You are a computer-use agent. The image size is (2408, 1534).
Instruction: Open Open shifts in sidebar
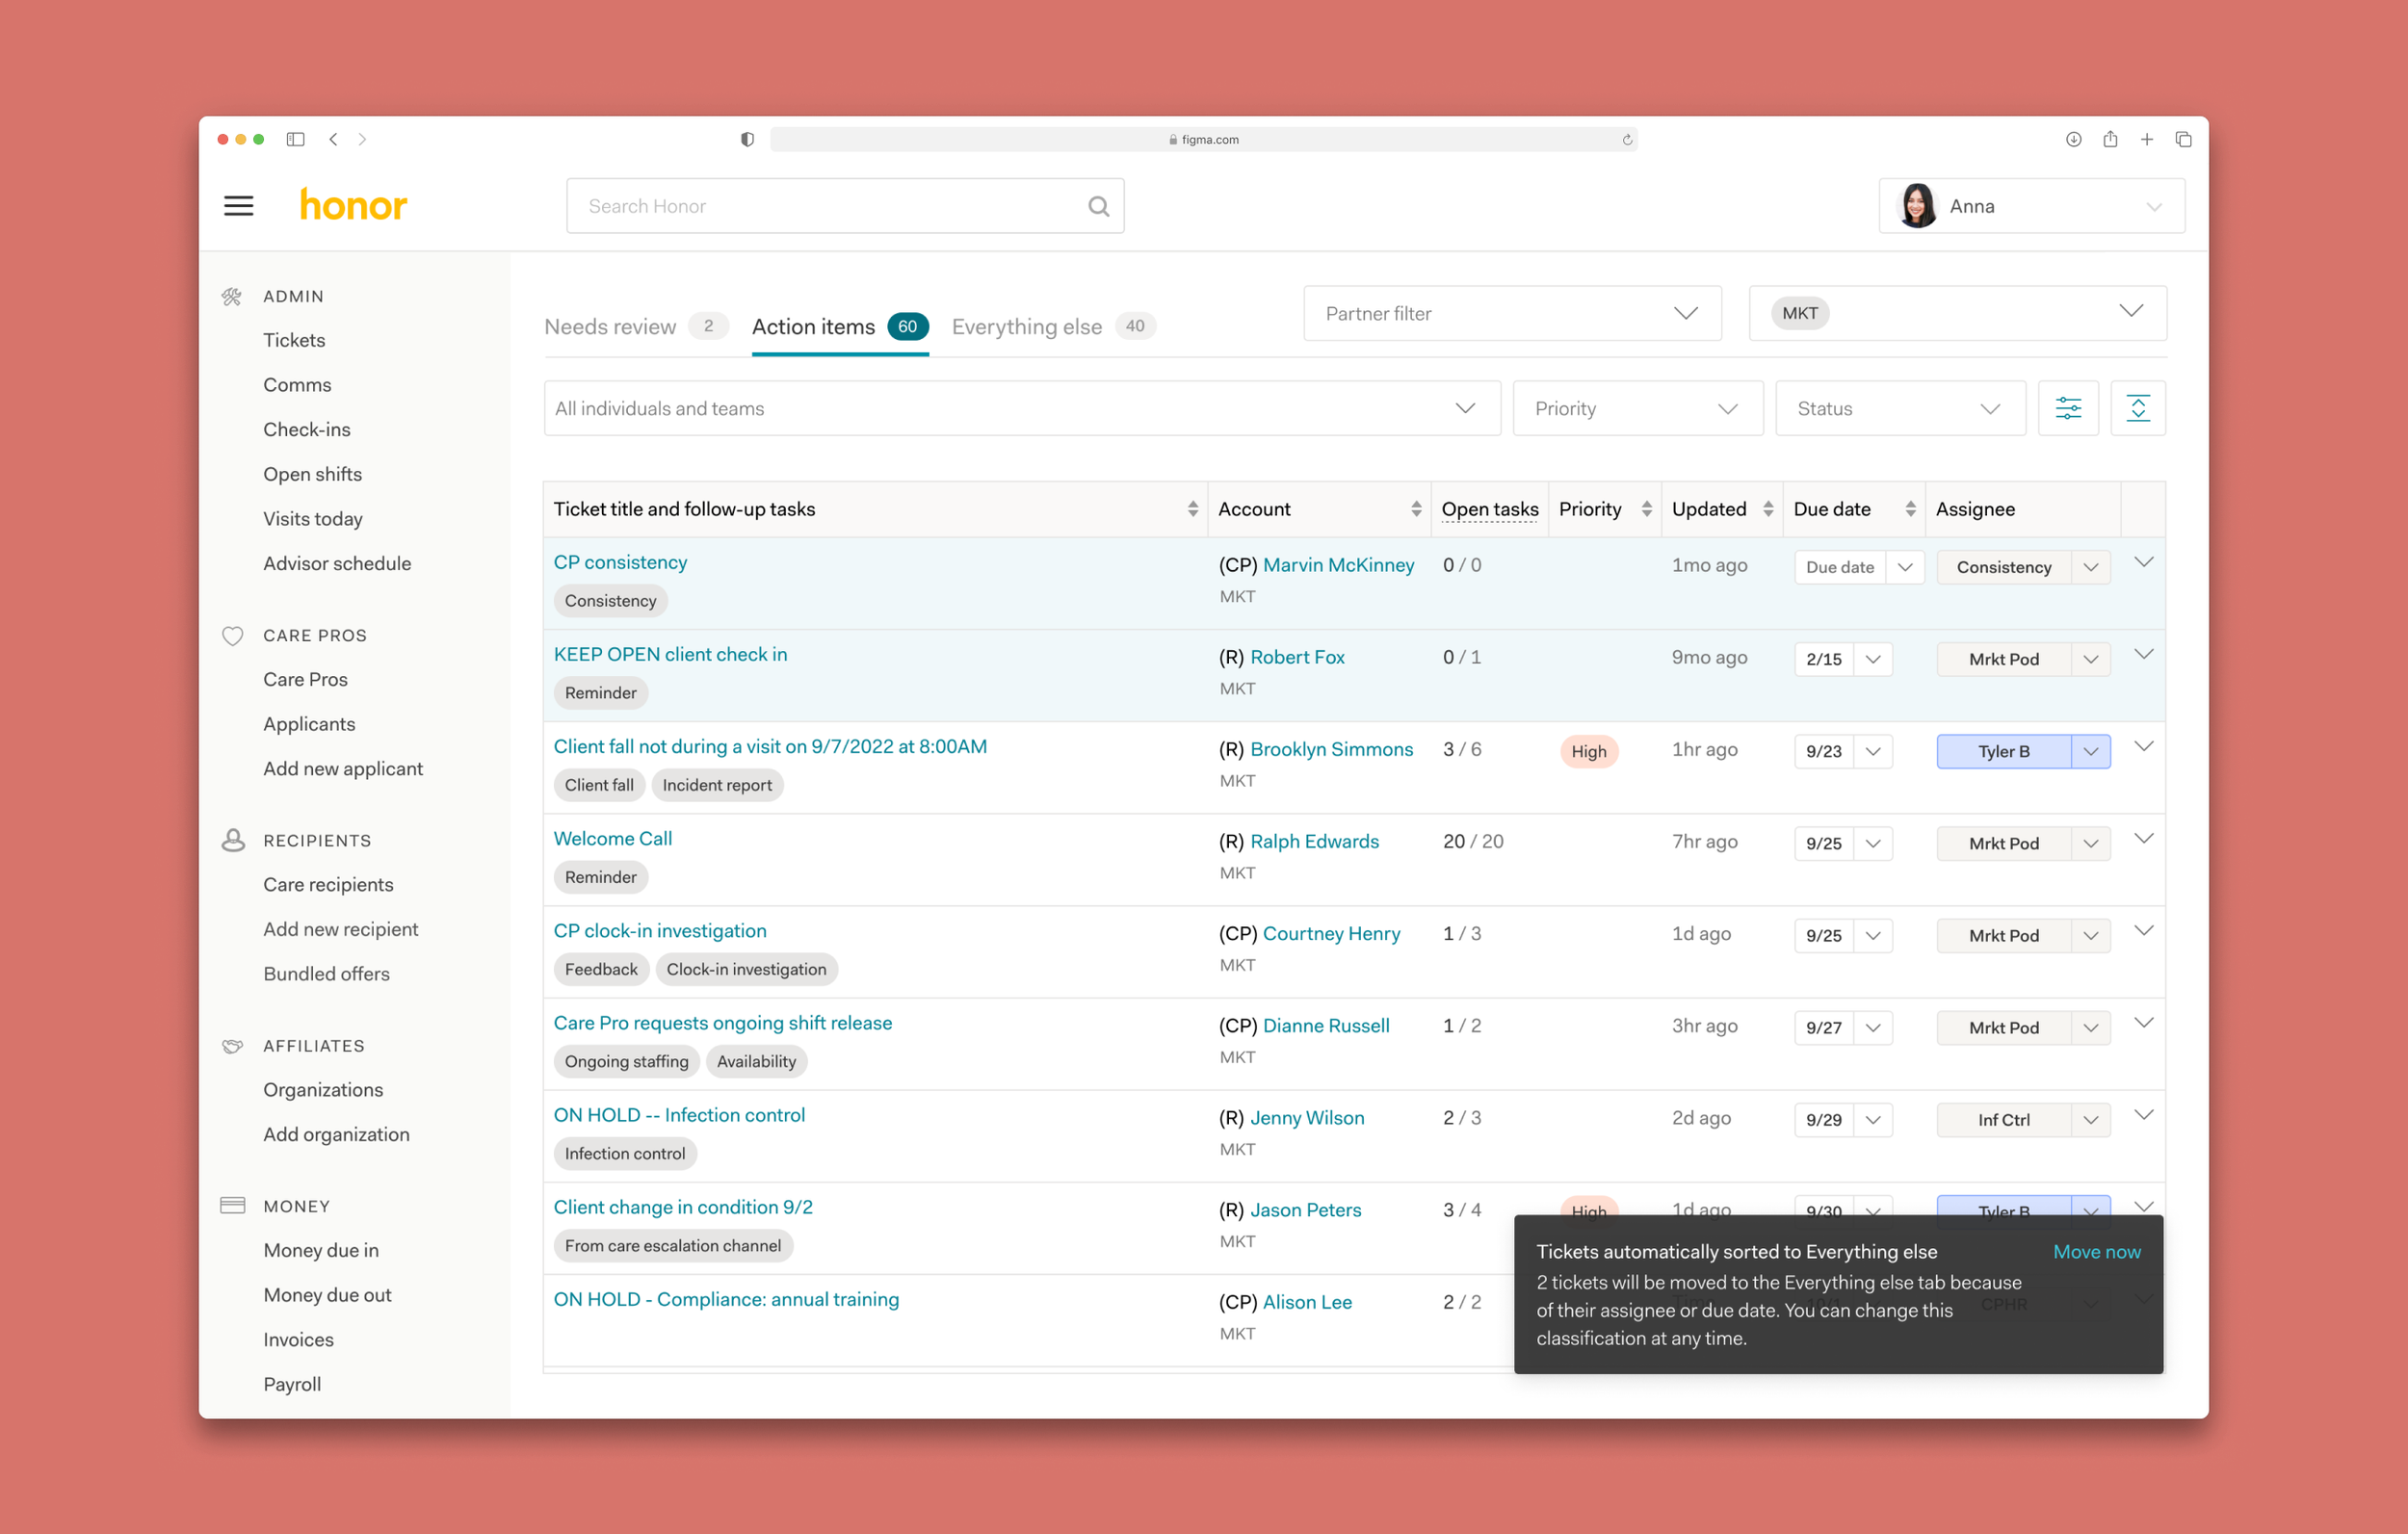click(x=312, y=474)
